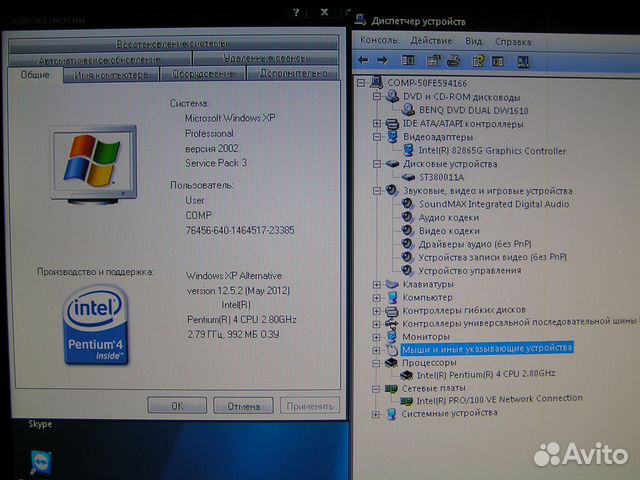Viewport: 640px width, 480px height.
Task: Click the Skype desktop shortcut label
Action: pos(40,424)
